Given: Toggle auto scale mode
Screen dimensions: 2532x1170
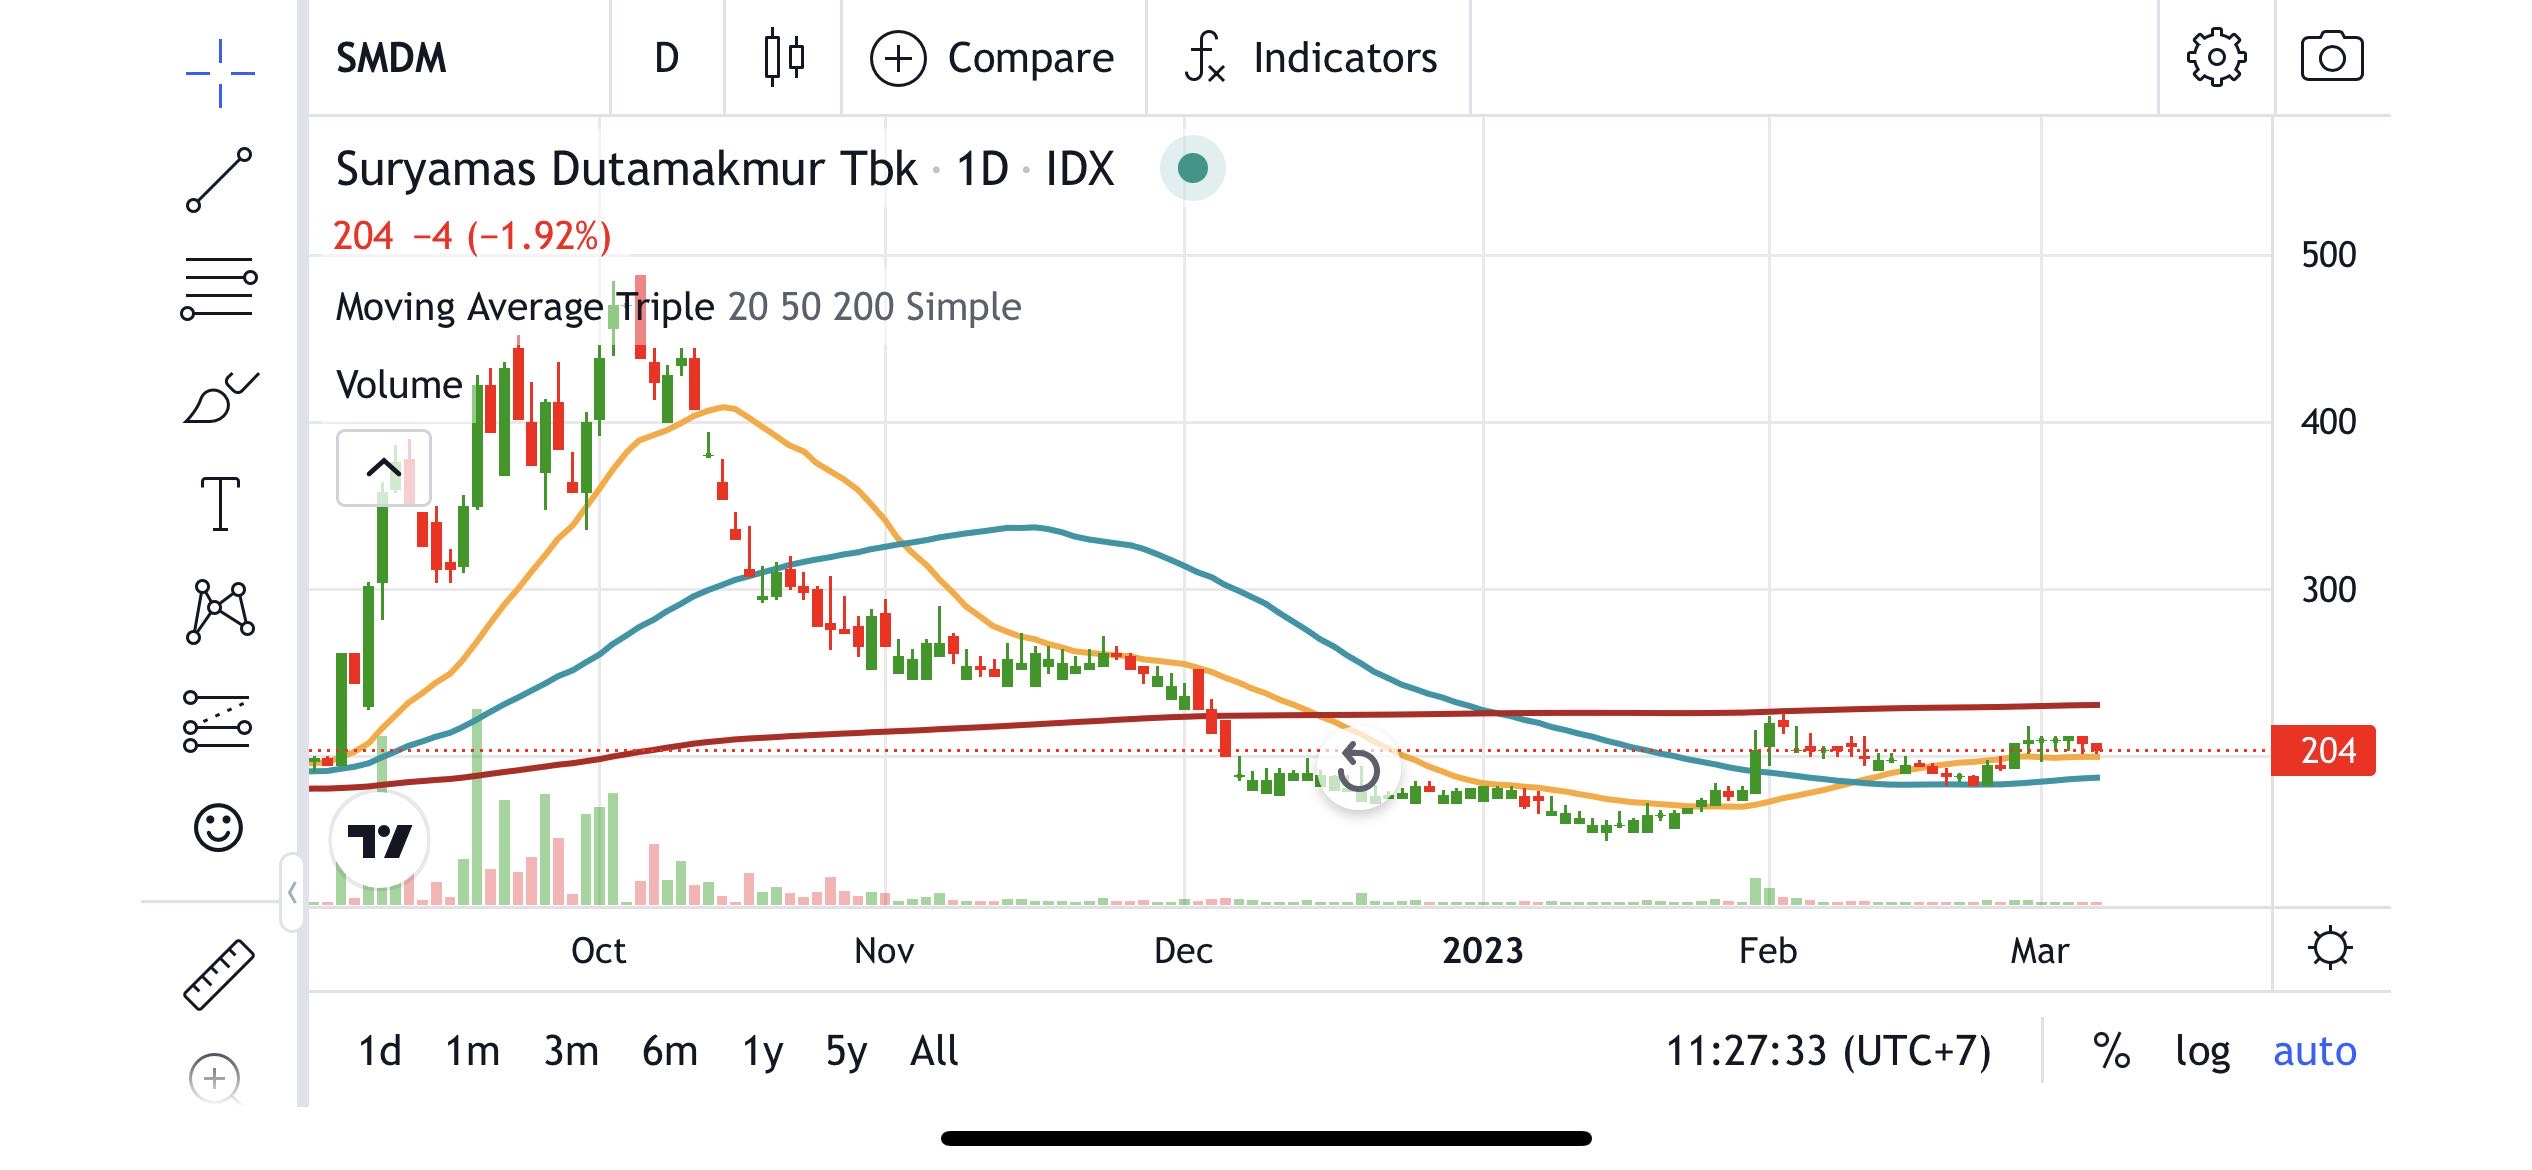Looking at the screenshot, I should click(x=2314, y=1051).
